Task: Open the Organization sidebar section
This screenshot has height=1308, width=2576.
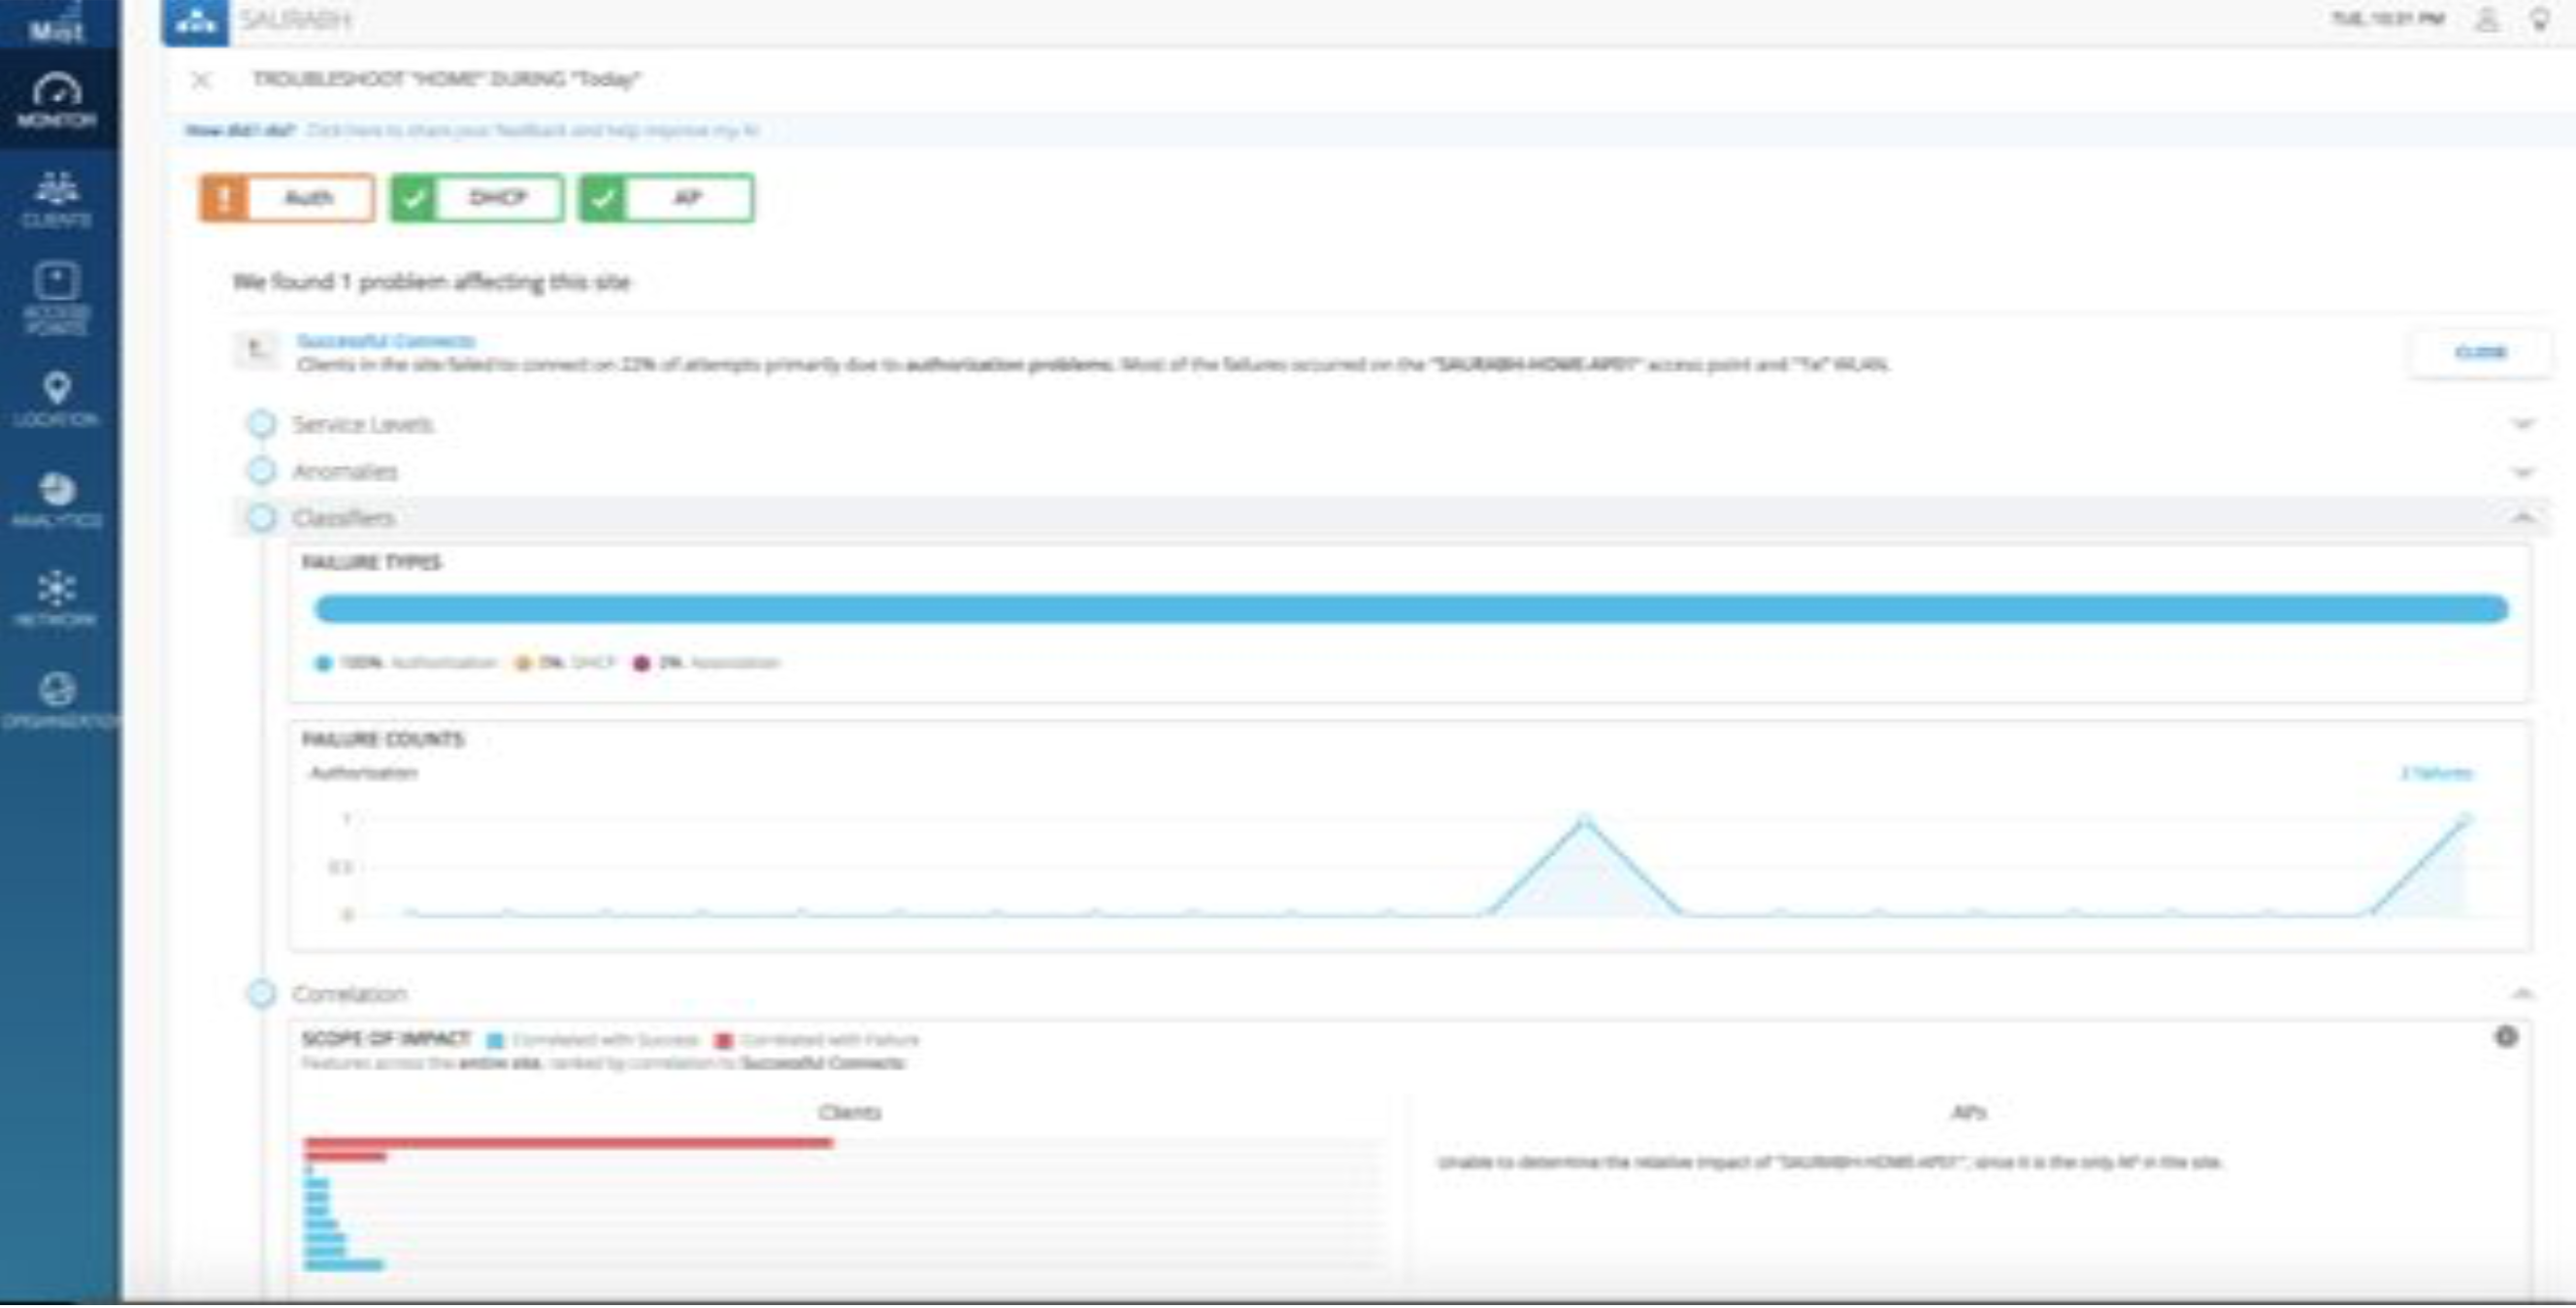Action: click(x=57, y=700)
